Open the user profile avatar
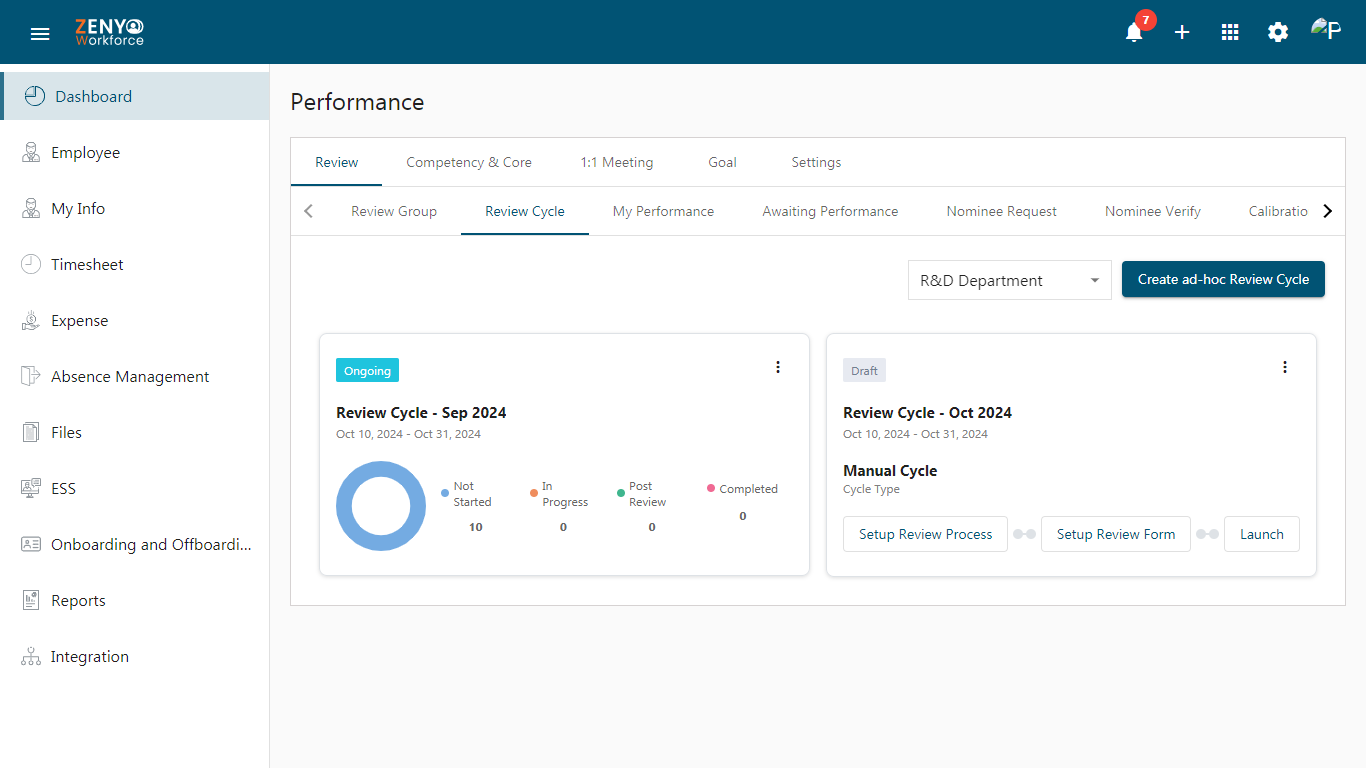This screenshot has height=768, width=1366. [1326, 30]
